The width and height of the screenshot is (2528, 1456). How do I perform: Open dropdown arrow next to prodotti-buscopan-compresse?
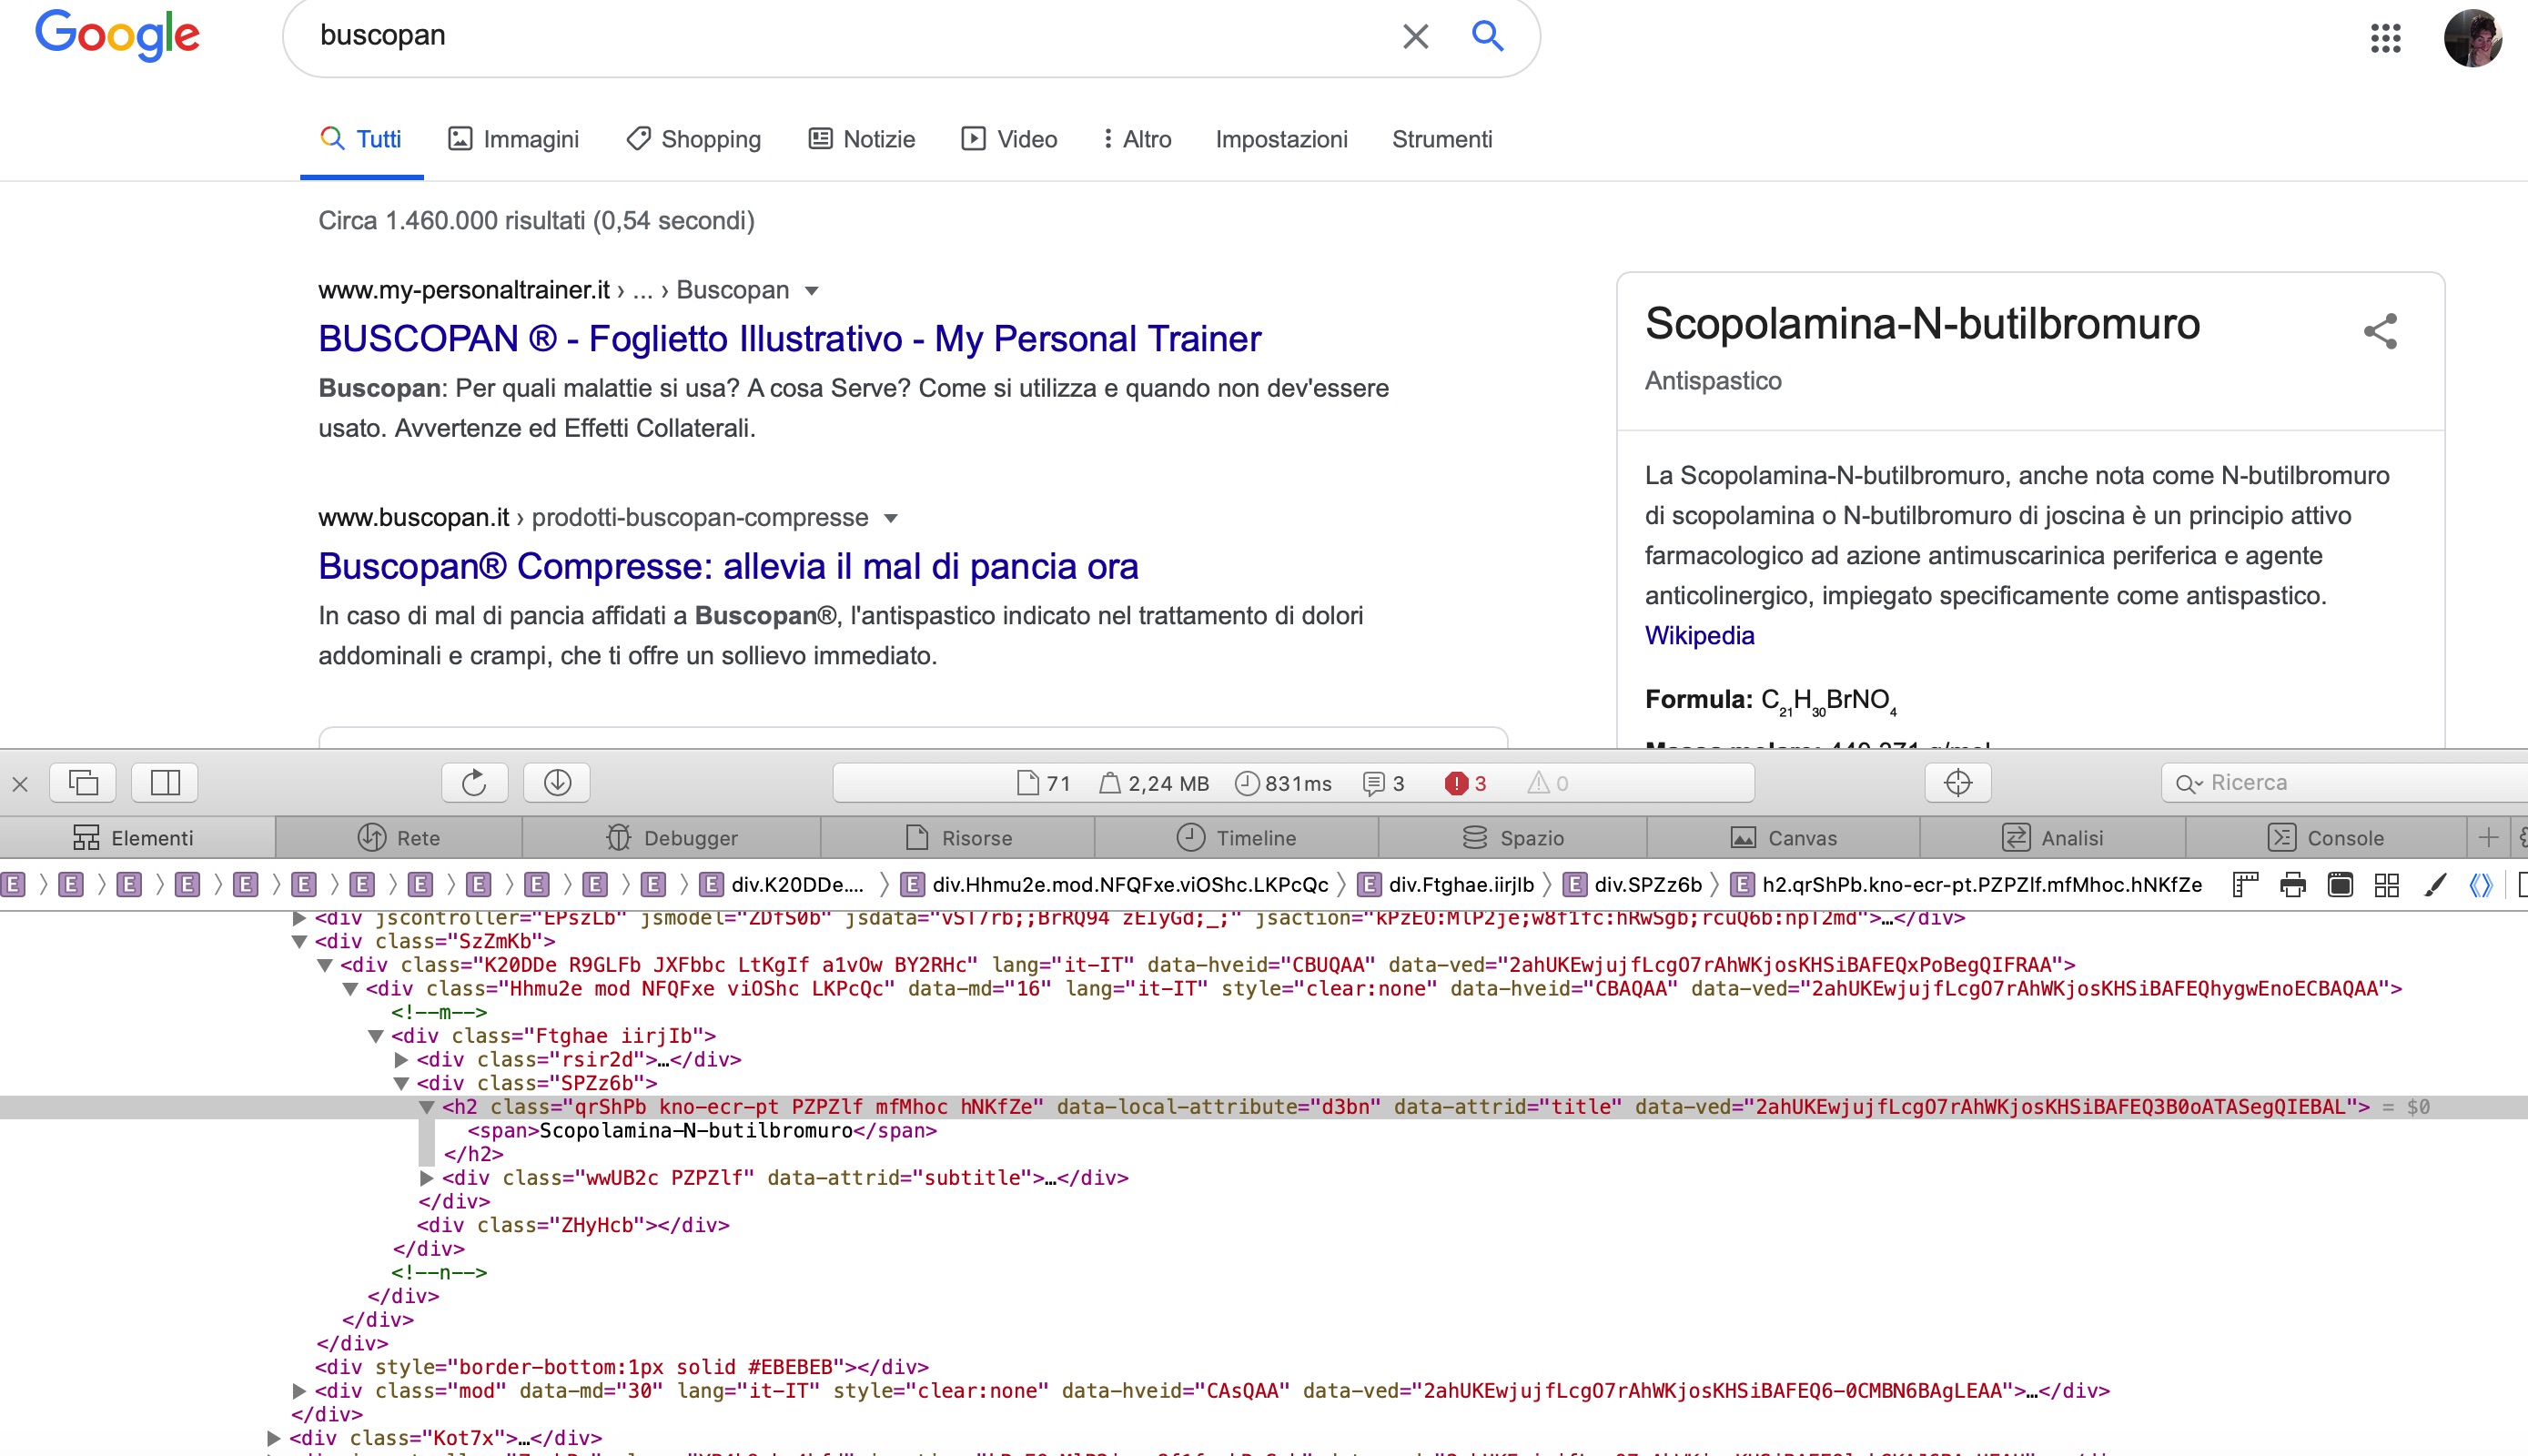click(891, 518)
